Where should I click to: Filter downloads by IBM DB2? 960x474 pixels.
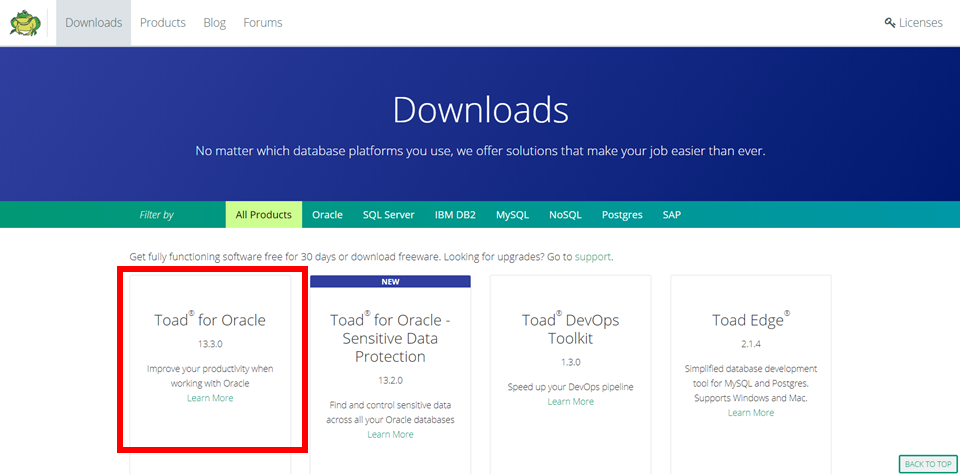point(456,215)
